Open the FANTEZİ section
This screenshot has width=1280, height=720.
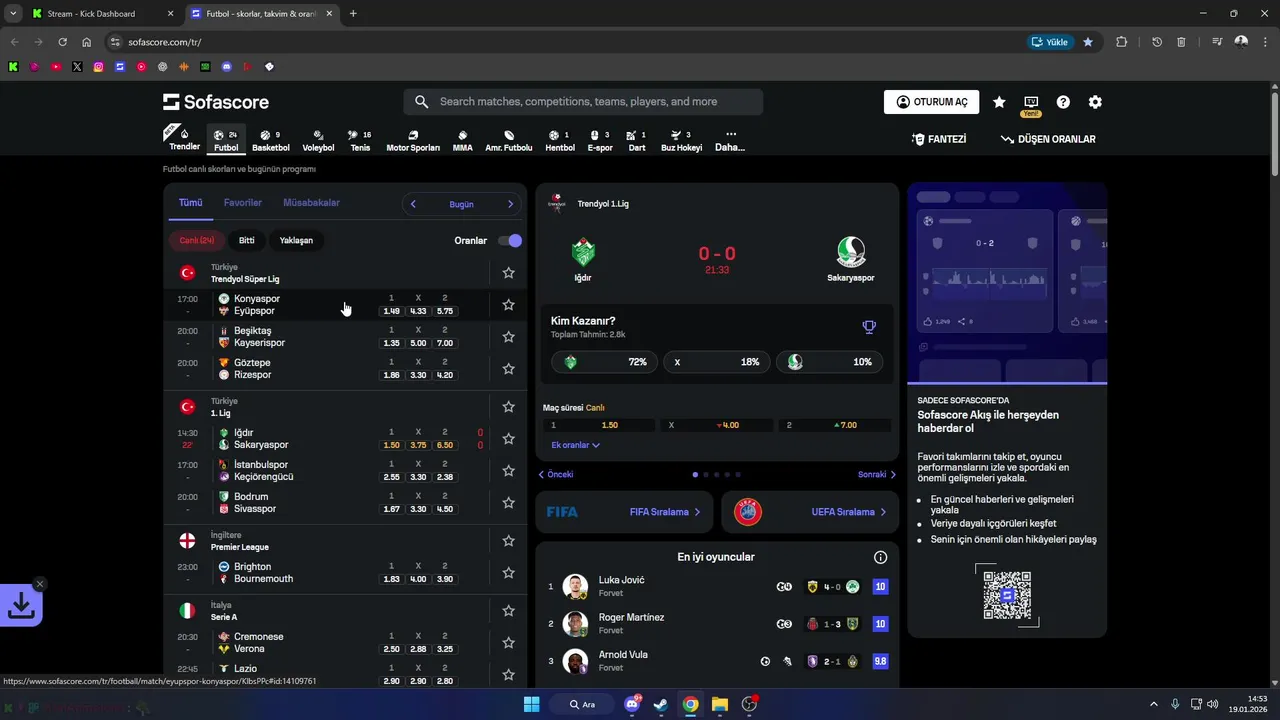pos(939,139)
